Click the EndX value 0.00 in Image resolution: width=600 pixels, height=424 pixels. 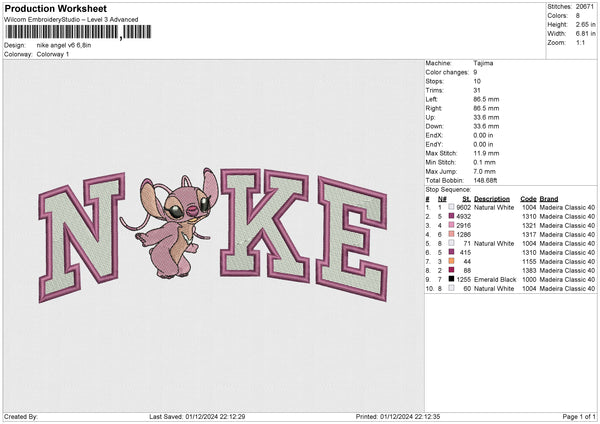click(483, 135)
